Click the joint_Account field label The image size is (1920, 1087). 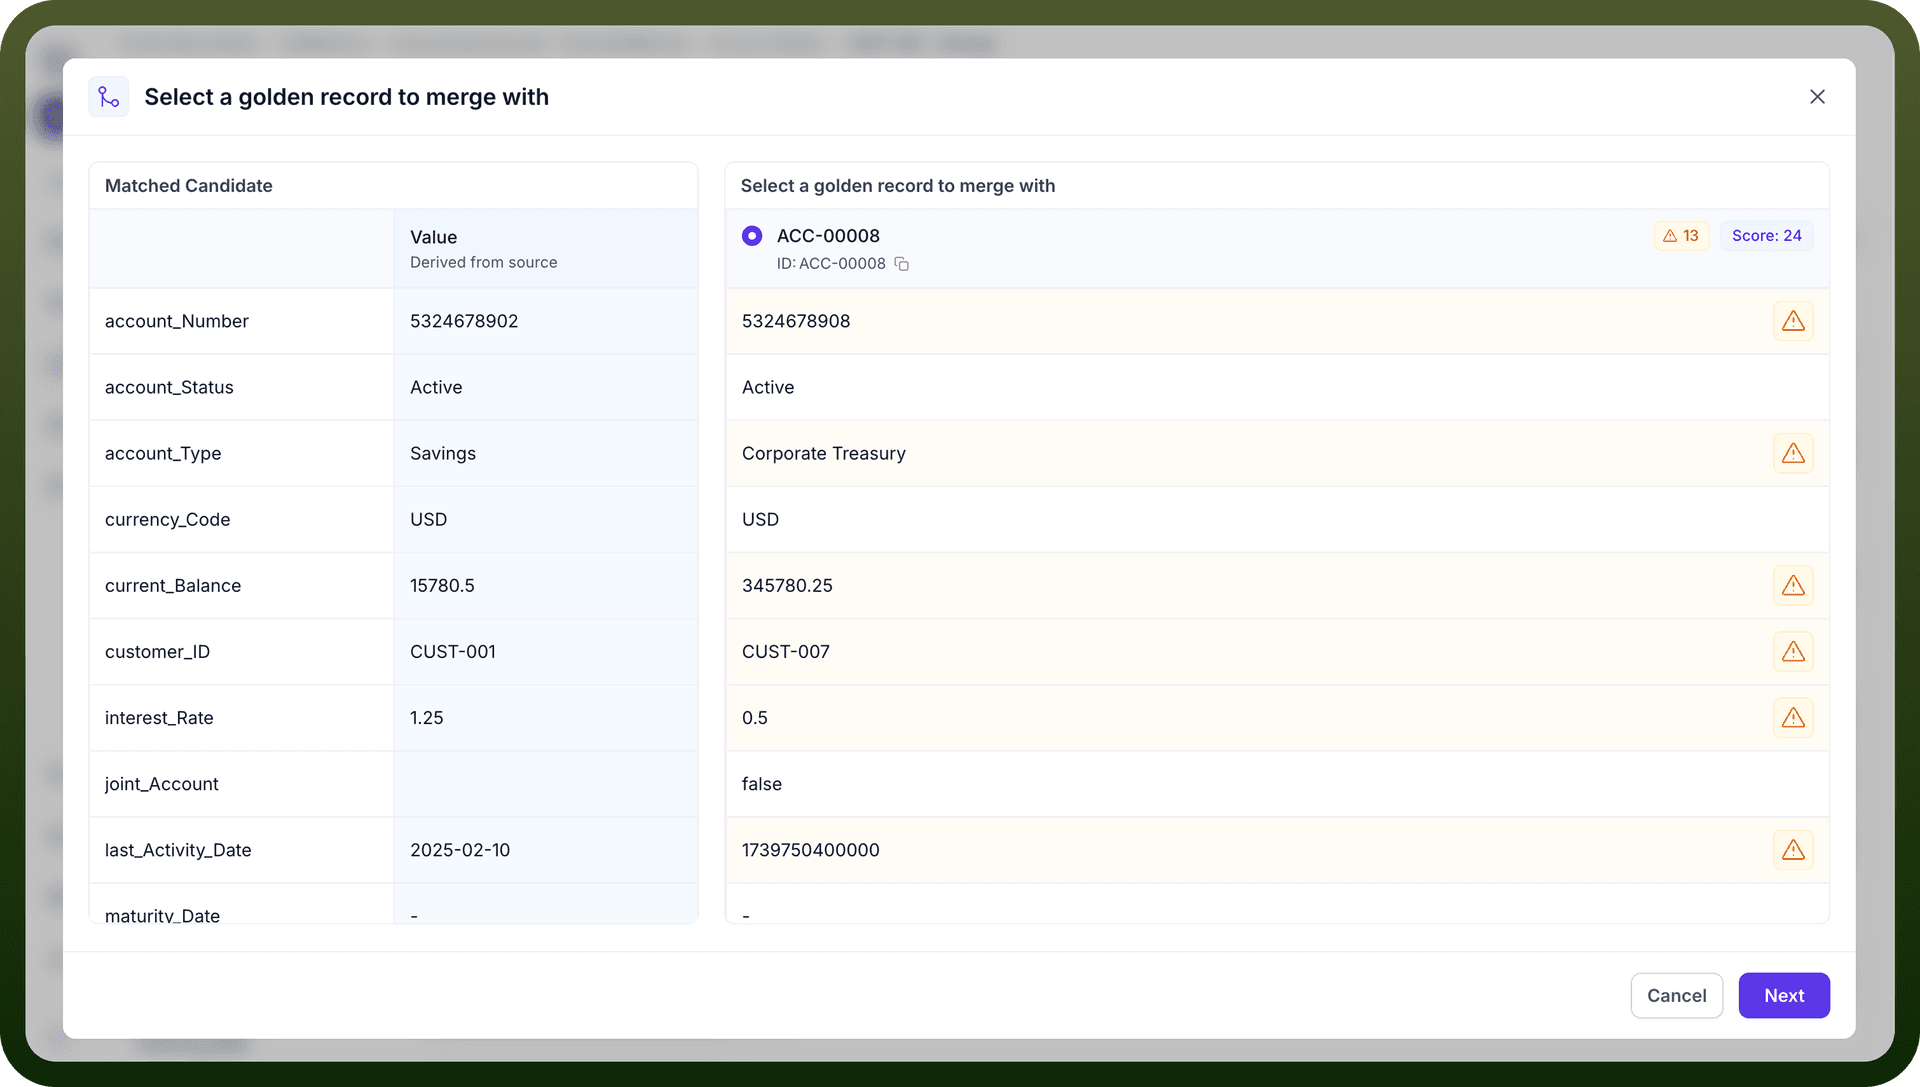pos(161,783)
